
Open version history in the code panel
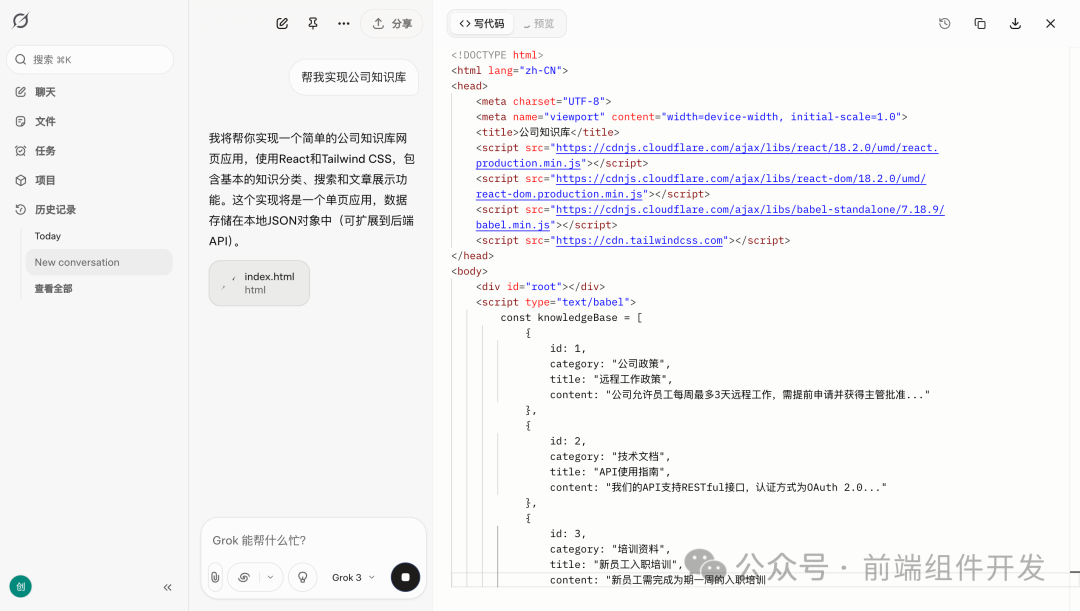944,22
